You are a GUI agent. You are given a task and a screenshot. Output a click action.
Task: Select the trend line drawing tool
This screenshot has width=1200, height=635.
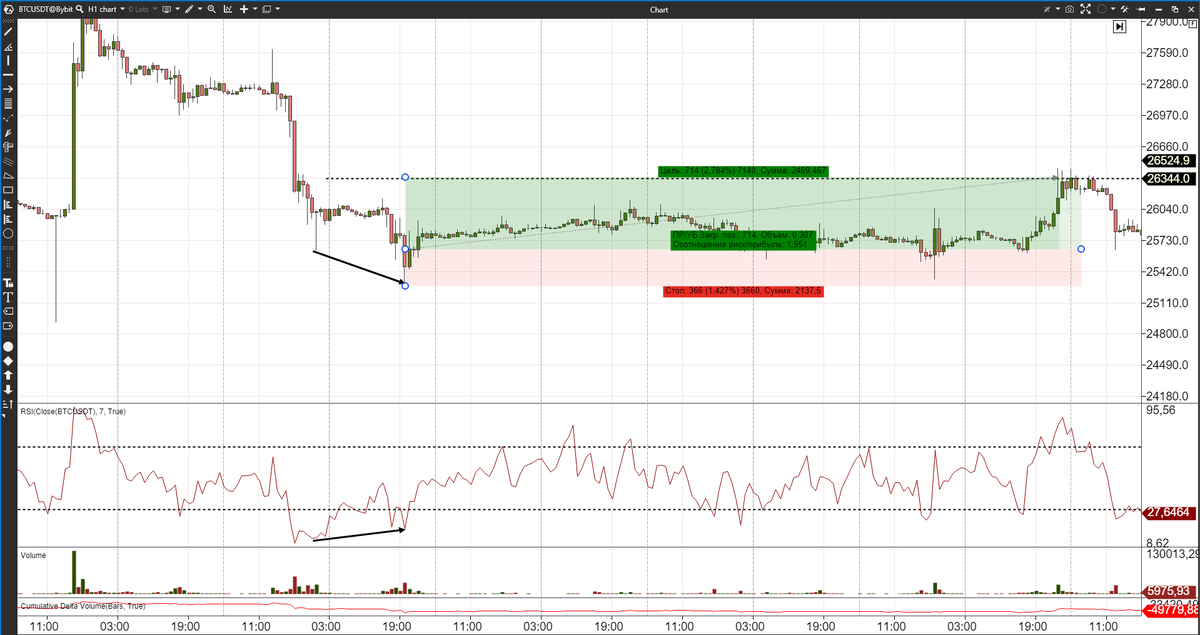pyautogui.click(x=8, y=32)
